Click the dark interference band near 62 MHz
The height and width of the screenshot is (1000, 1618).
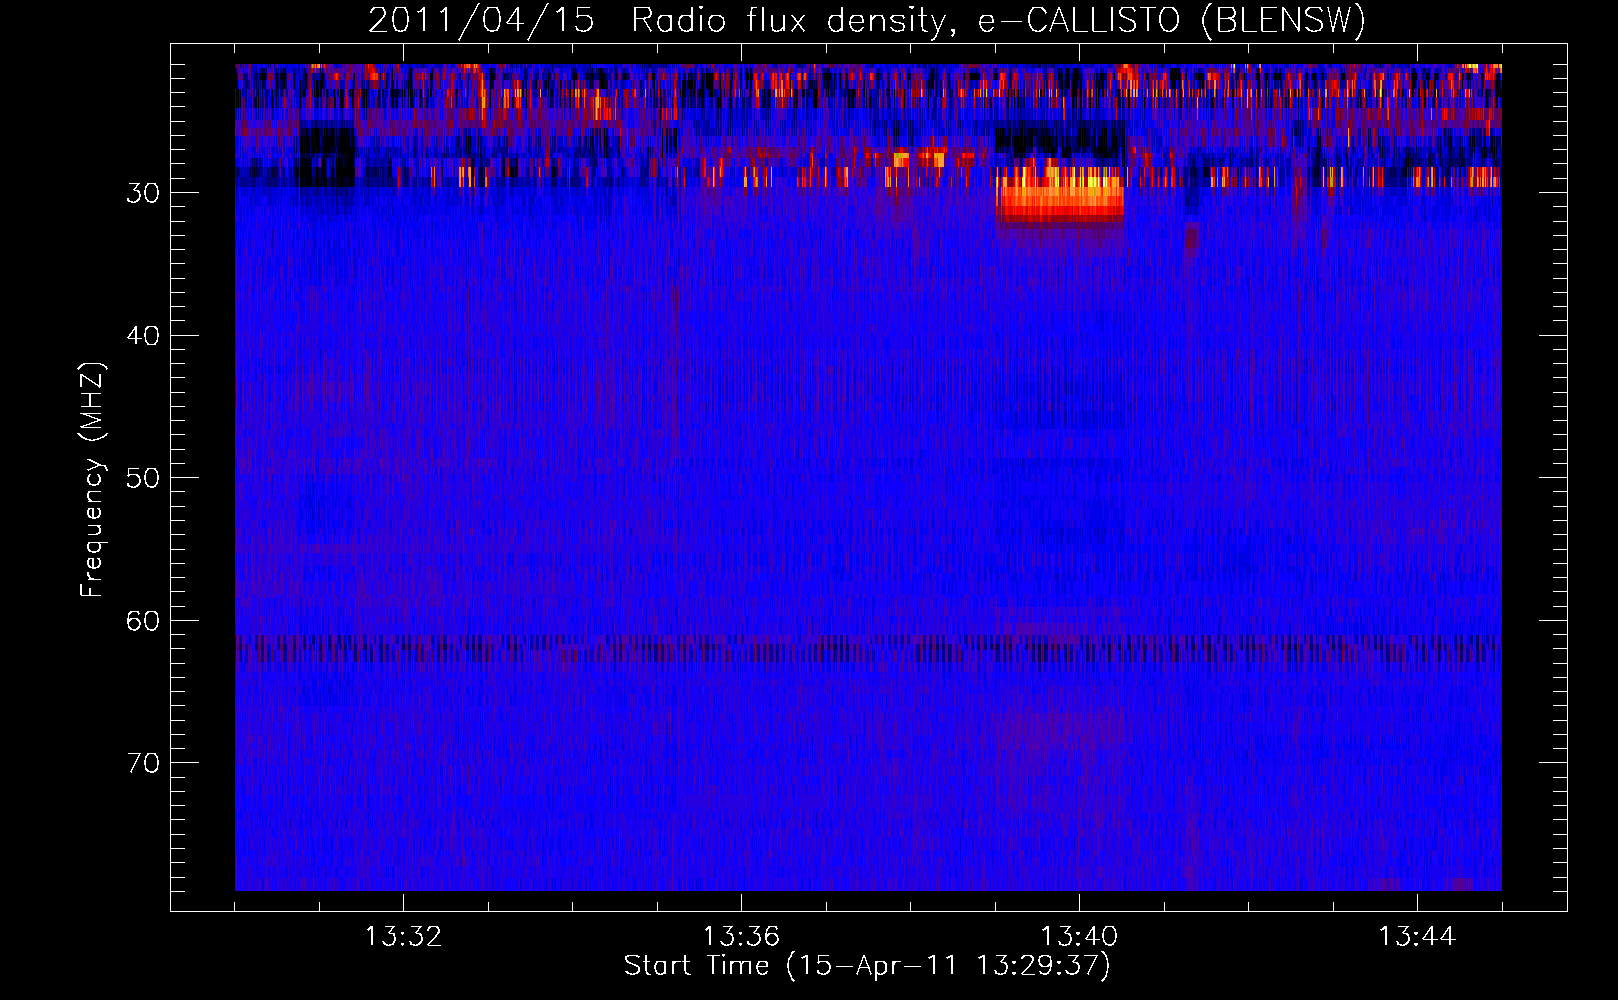pyautogui.click(x=868, y=649)
